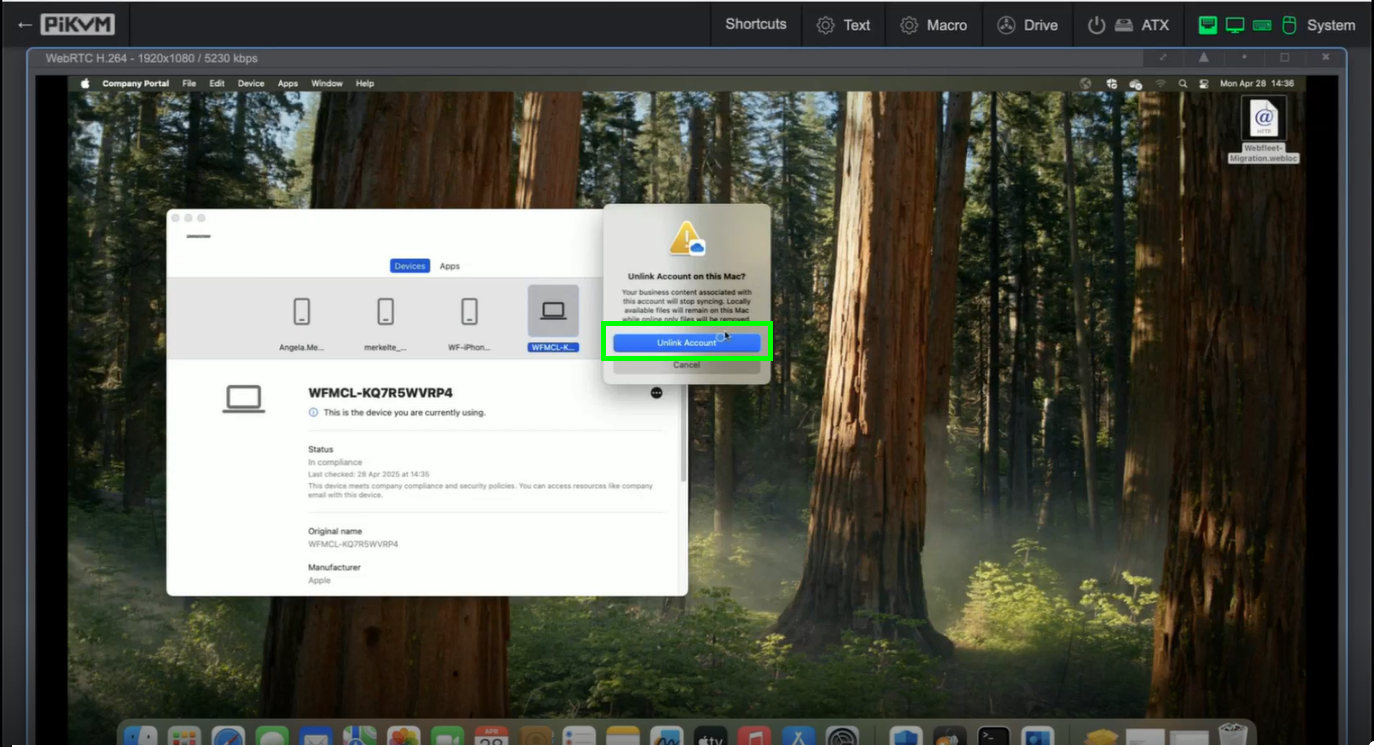Open Terminal from the Dock
Viewport: 1374px width, 747px height.
[993, 738]
